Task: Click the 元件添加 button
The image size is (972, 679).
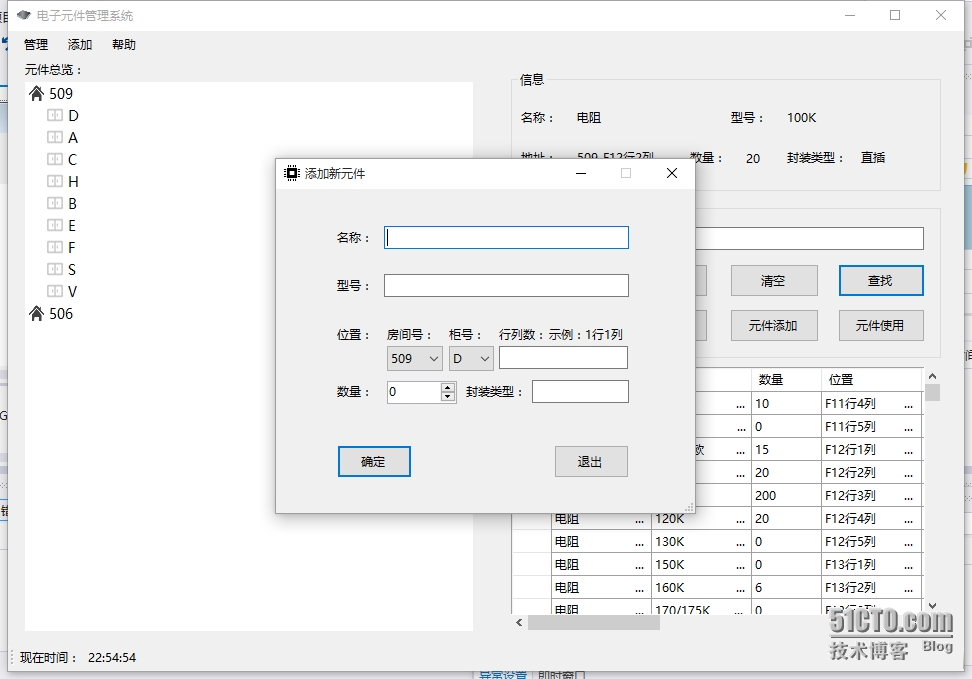Action: (774, 326)
